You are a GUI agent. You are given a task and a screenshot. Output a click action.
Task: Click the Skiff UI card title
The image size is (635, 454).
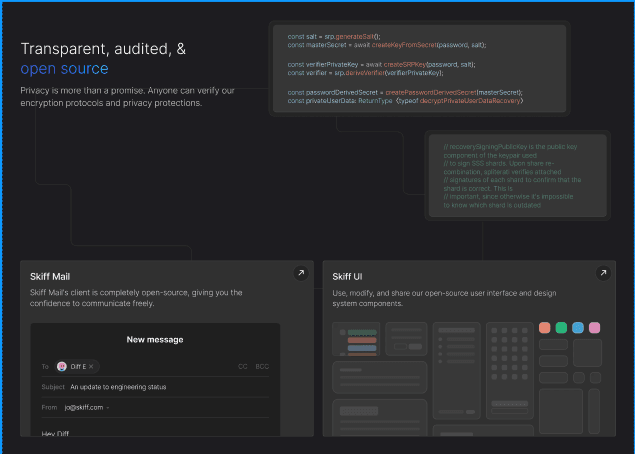click(346, 276)
